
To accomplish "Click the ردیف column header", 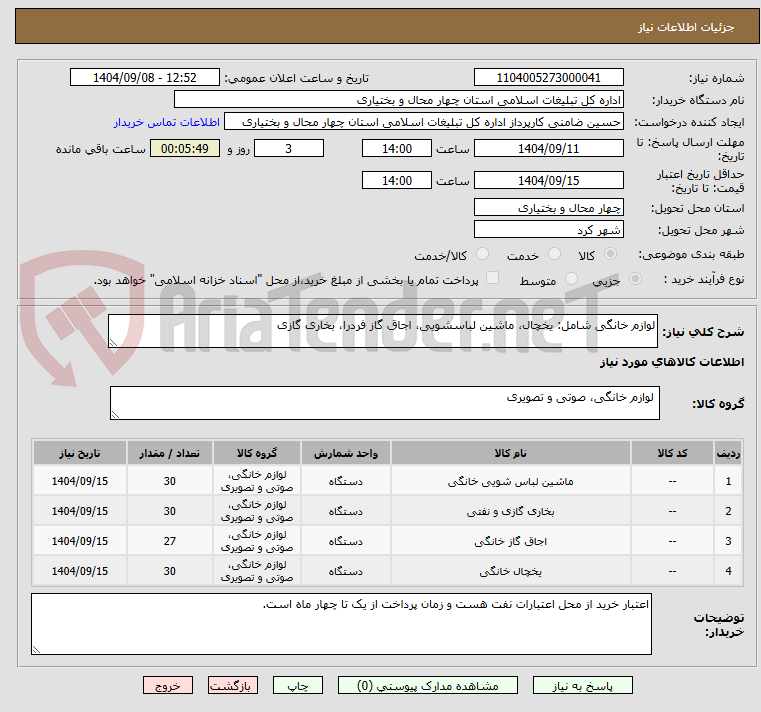I will tap(728, 453).
